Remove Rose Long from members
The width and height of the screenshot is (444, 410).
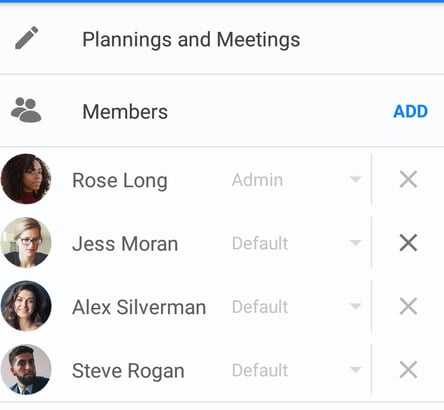408,180
